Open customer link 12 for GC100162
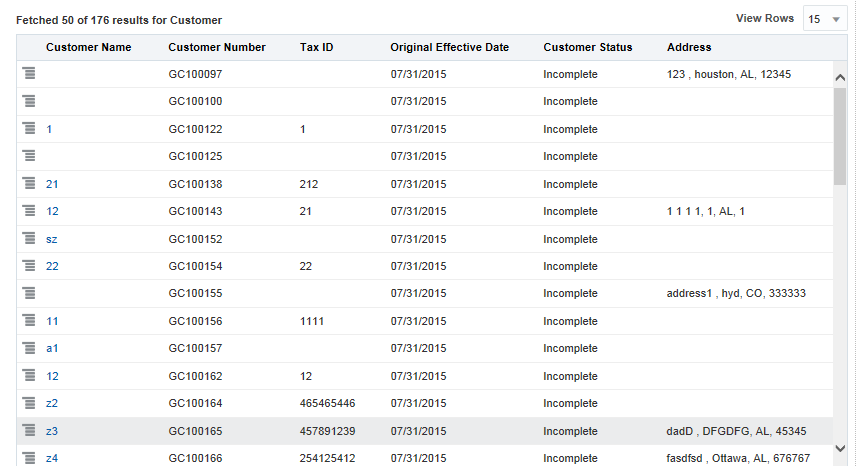Viewport: 859px width, 475px height. pos(52,376)
